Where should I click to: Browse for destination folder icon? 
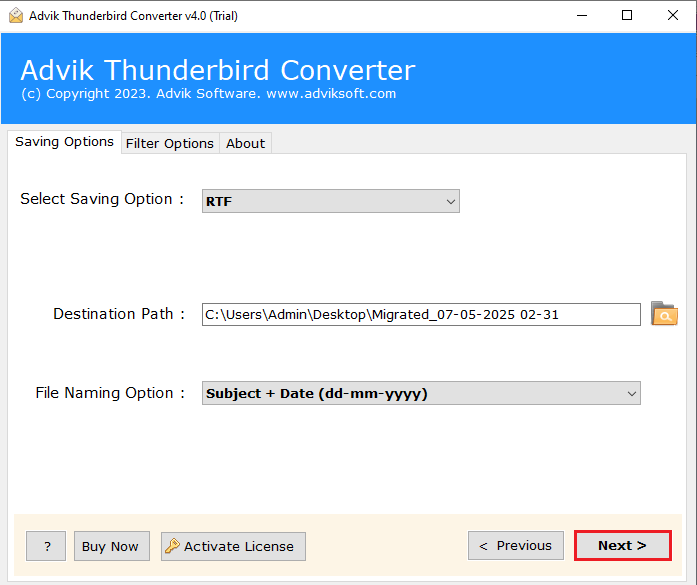[664, 314]
